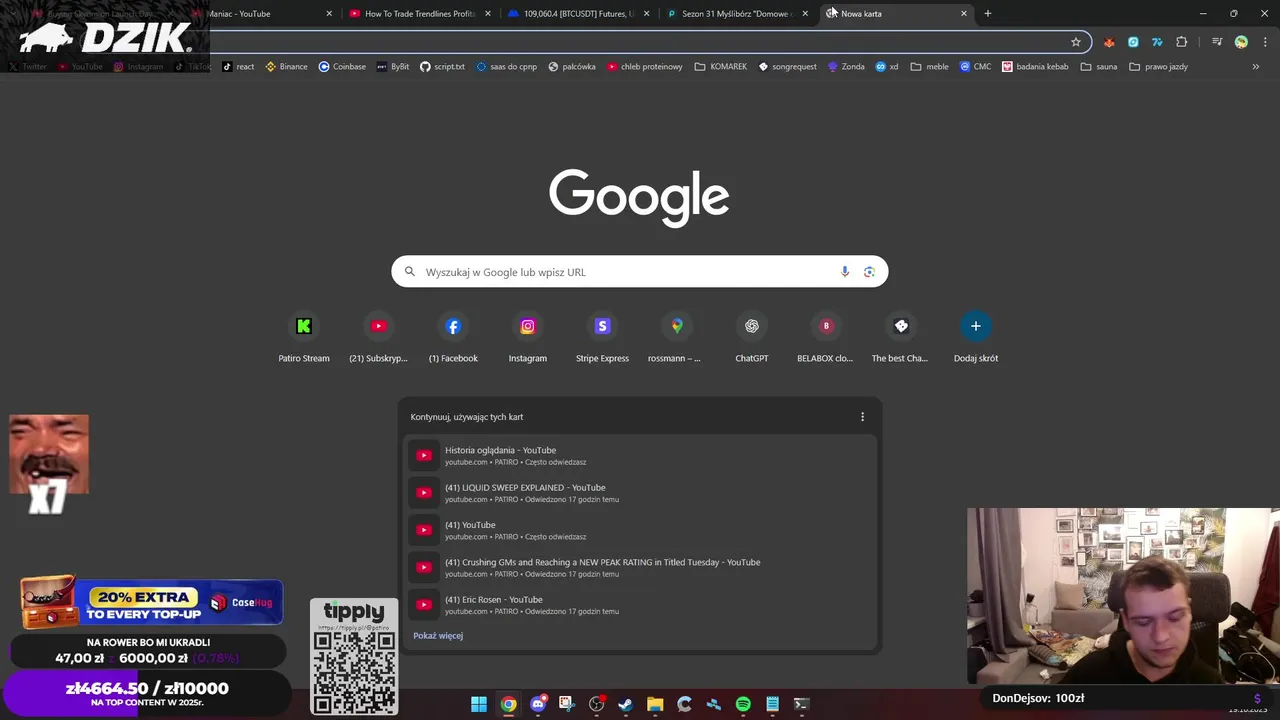Open Chrome's three-dot menu
The image size is (1280, 720).
click(x=1265, y=42)
